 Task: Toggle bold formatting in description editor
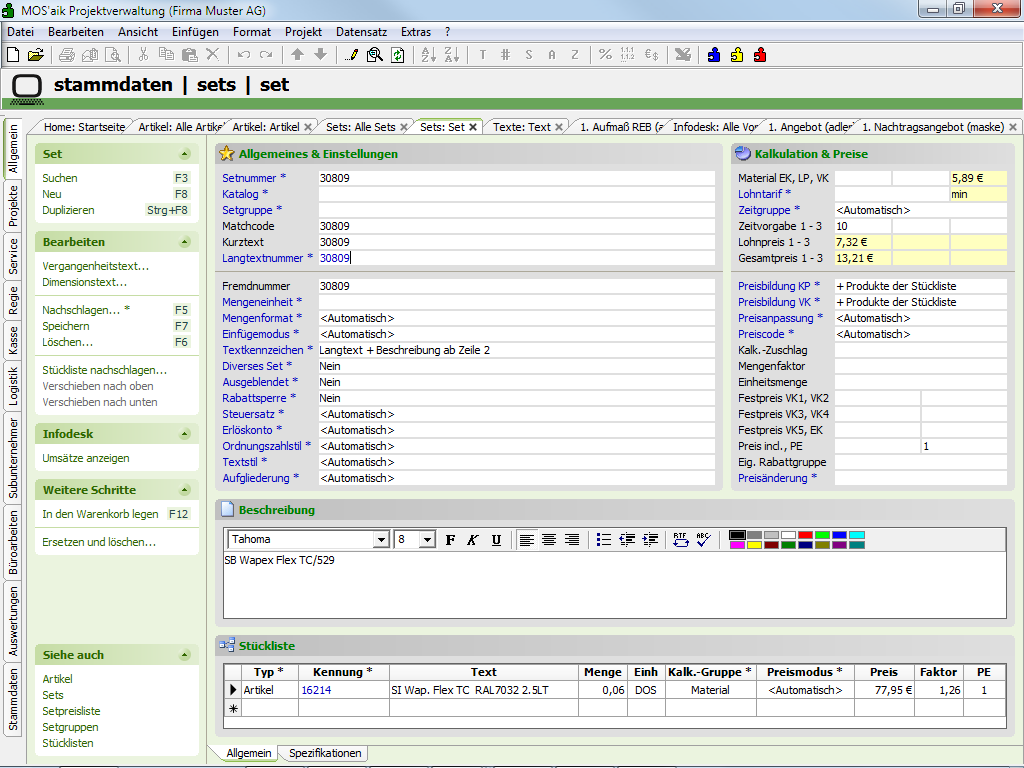450,540
